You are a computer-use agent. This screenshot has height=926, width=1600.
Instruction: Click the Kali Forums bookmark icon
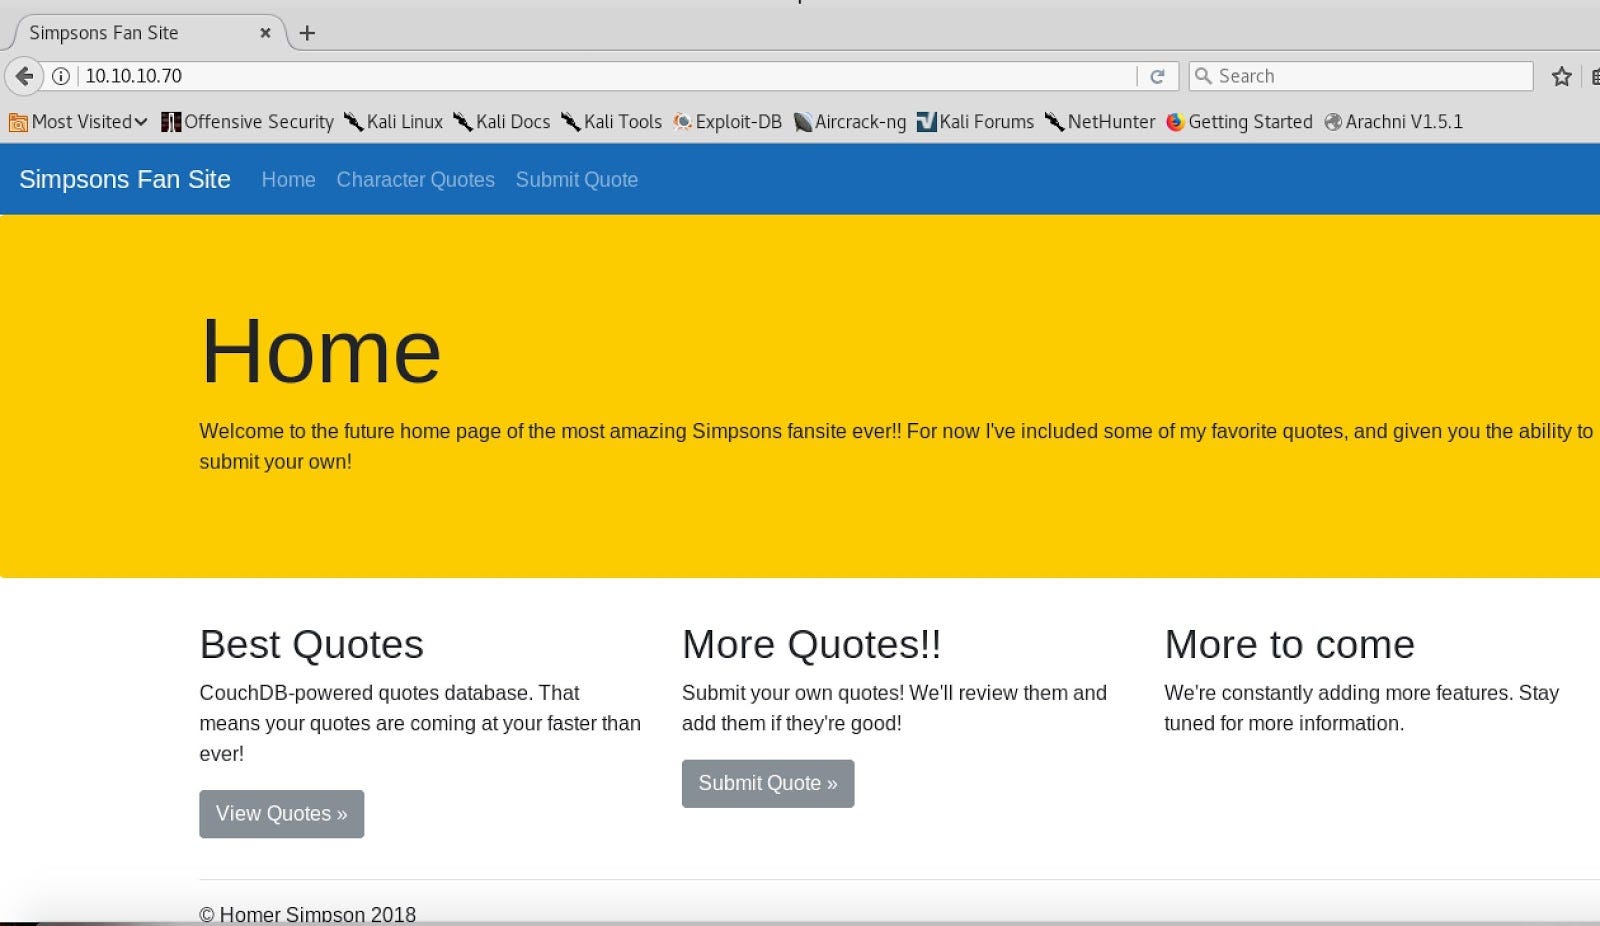(x=926, y=122)
